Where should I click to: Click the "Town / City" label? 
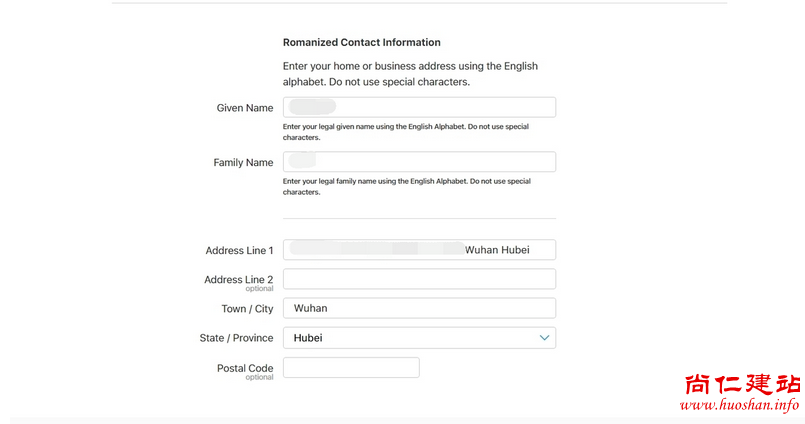pos(247,309)
